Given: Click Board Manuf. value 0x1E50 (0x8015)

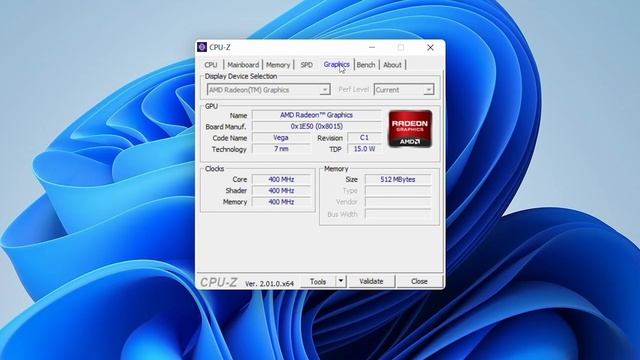Looking at the screenshot, I should (x=316, y=127).
